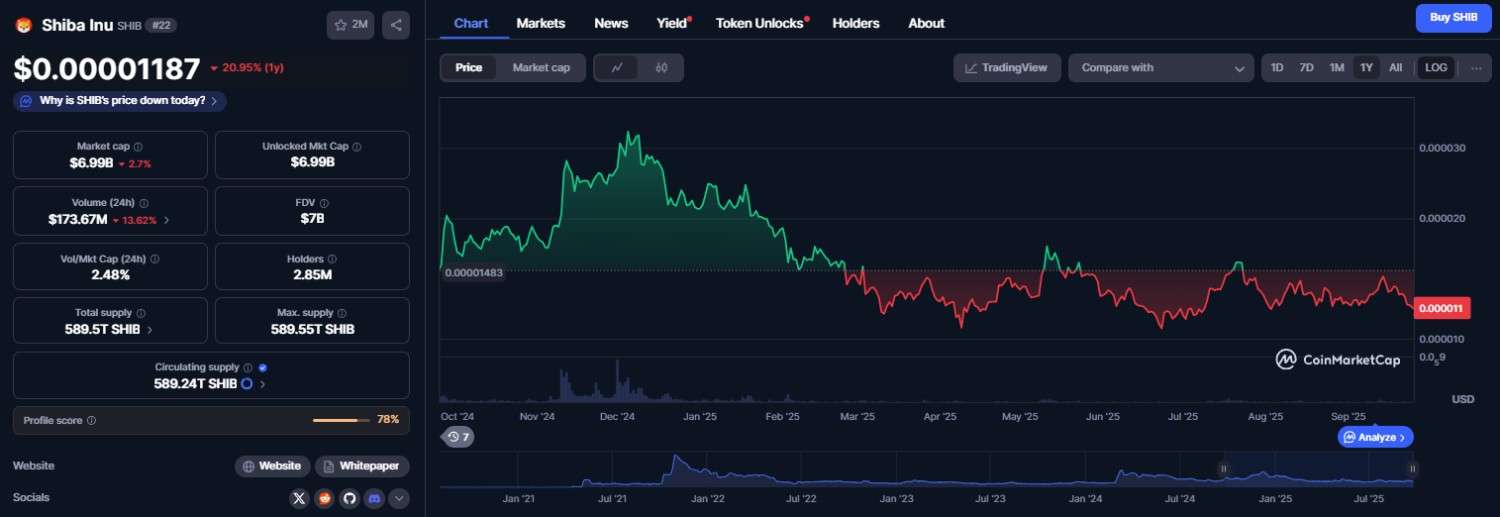The image size is (1500, 517).
Task: Click the $0.00001187 price text
Action: coord(107,68)
